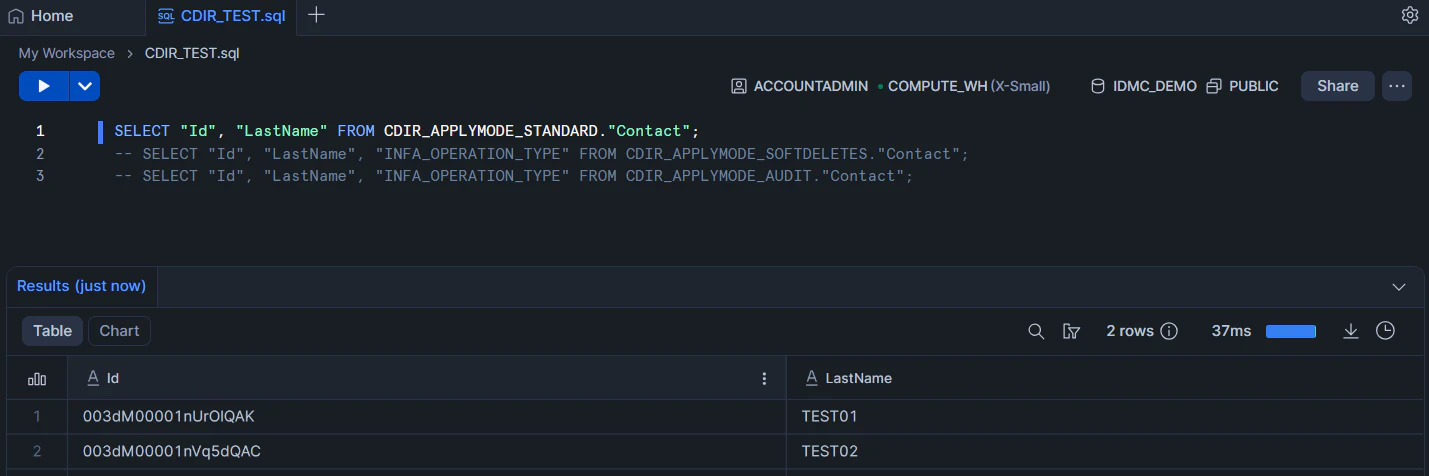Click the blue 37ms query duration bar

point(1290,331)
